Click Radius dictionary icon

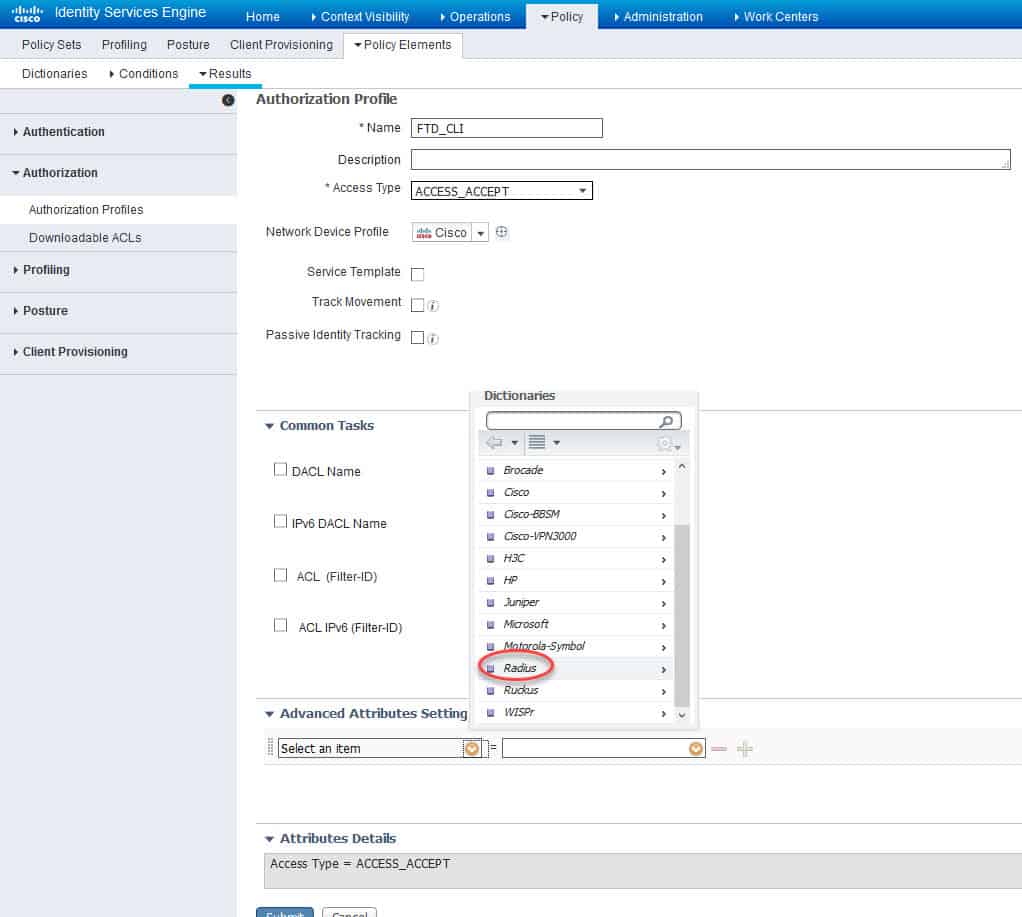click(491, 669)
